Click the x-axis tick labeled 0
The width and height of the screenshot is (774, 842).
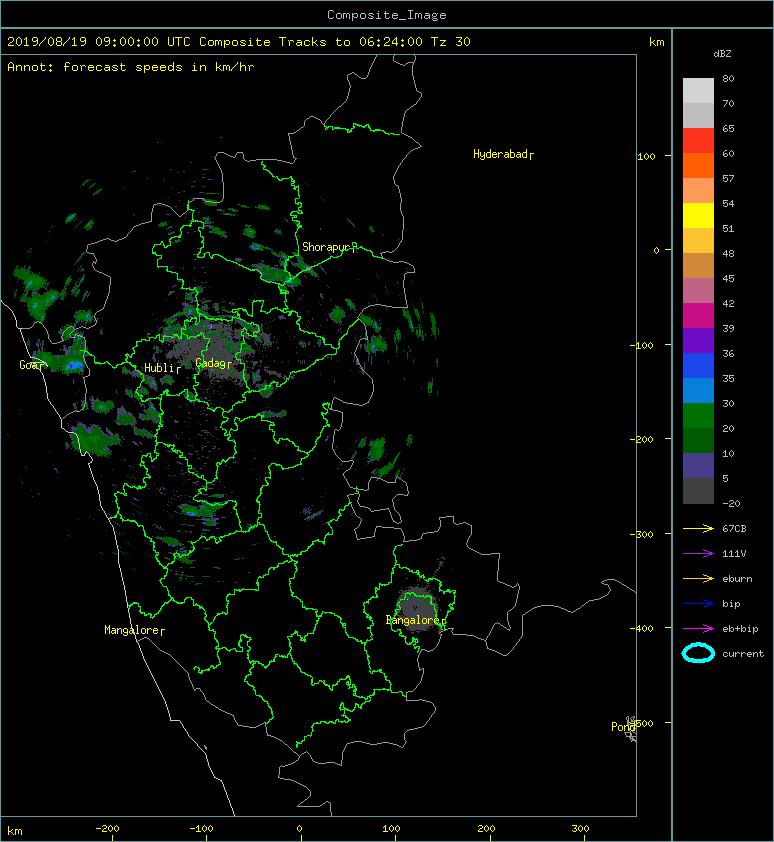coord(300,829)
